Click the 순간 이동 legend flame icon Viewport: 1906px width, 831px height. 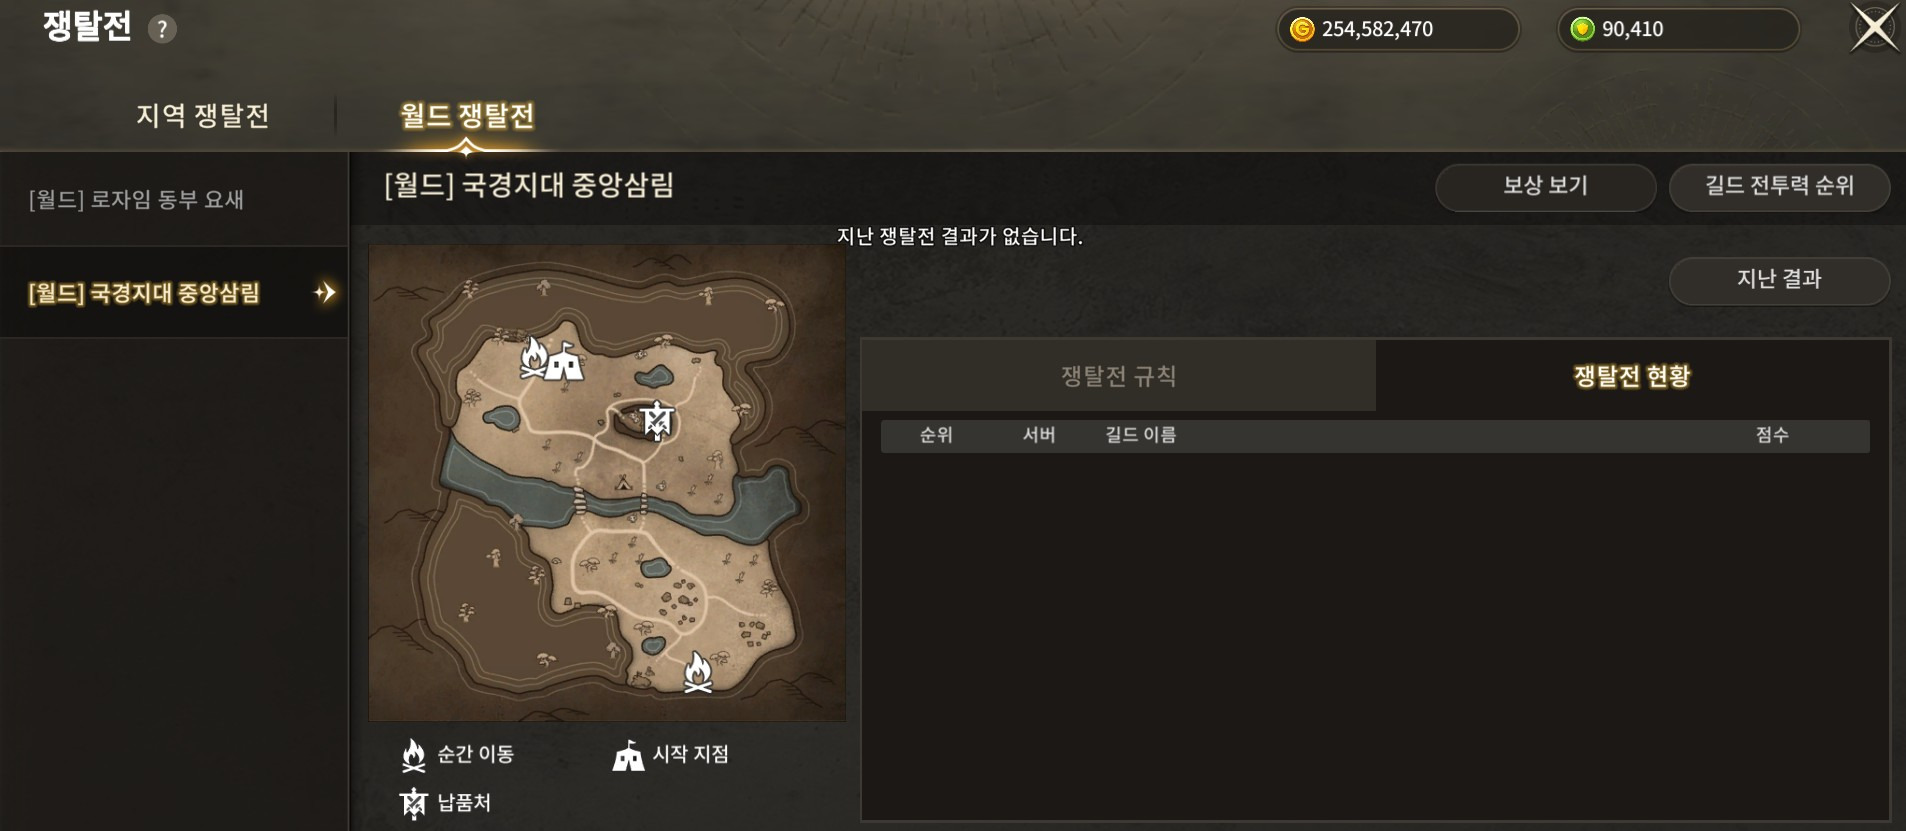tap(413, 755)
